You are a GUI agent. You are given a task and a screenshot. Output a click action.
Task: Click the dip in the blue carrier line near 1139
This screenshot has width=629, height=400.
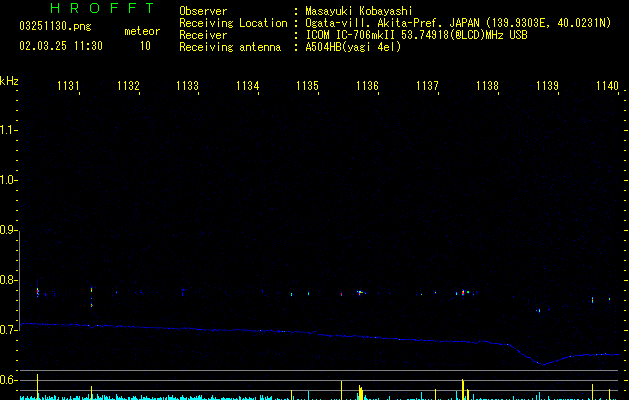(542, 363)
